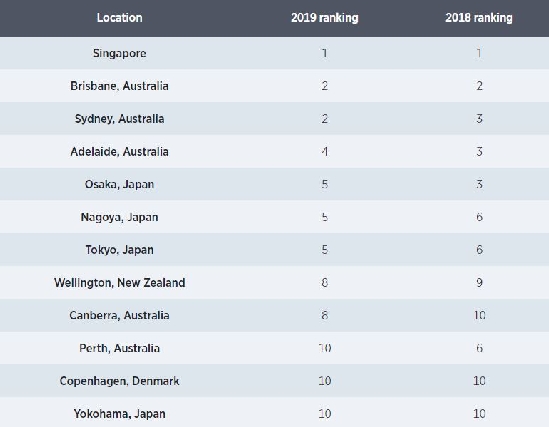Click Sydney, Australia location cell
The width and height of the screenshot is (549, 427).
119,119
